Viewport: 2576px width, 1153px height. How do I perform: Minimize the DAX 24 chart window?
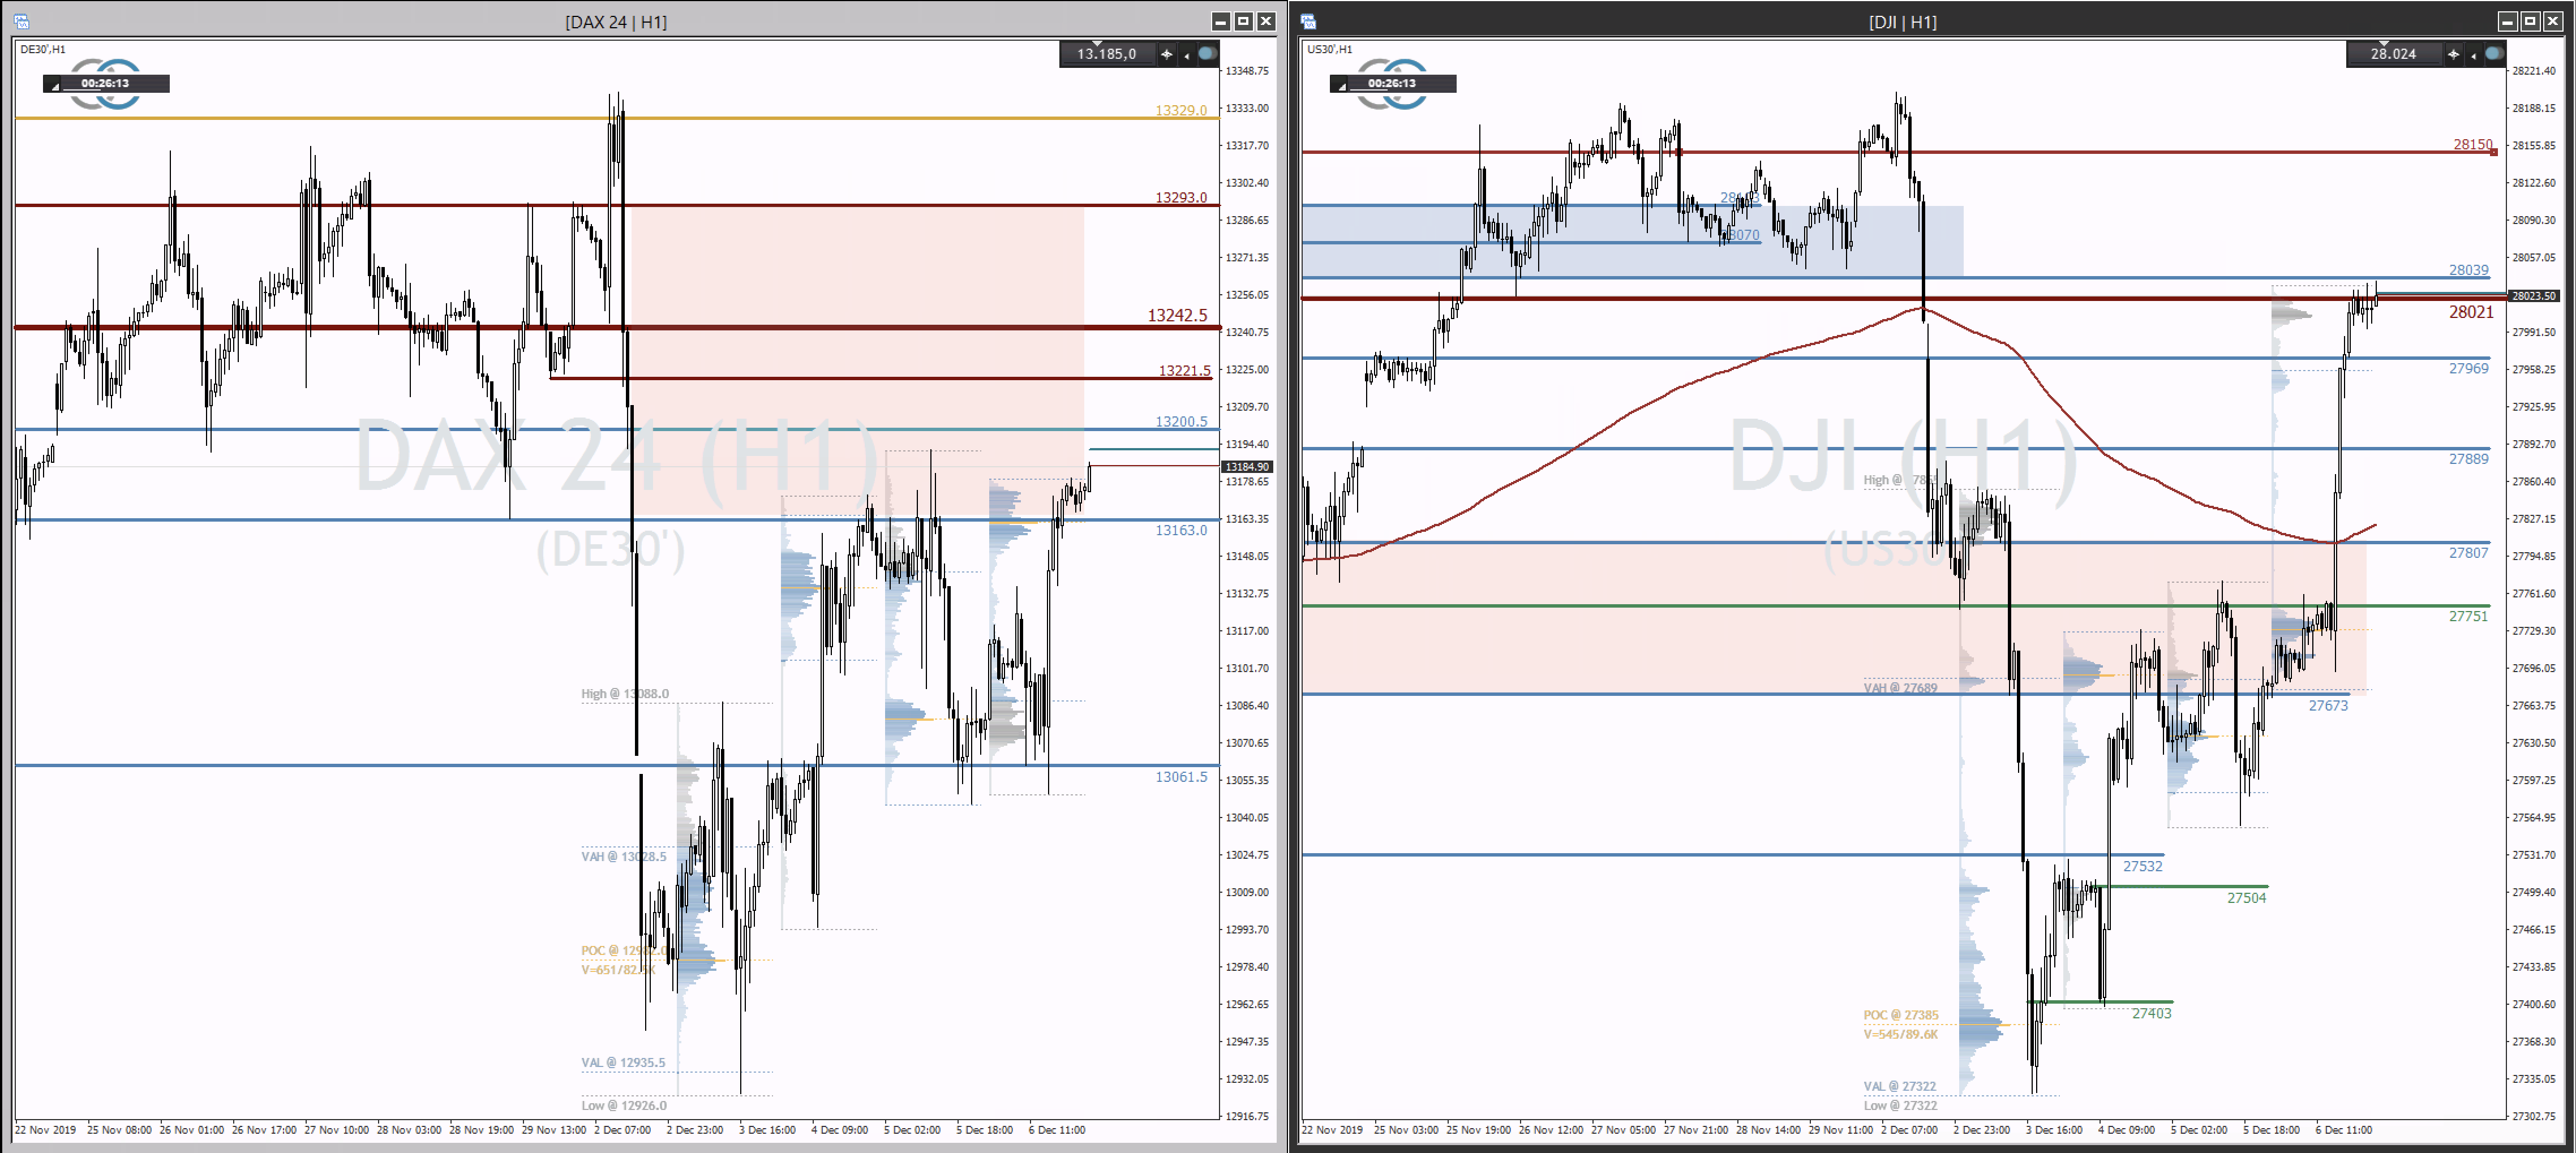[x=1220, y=21]
